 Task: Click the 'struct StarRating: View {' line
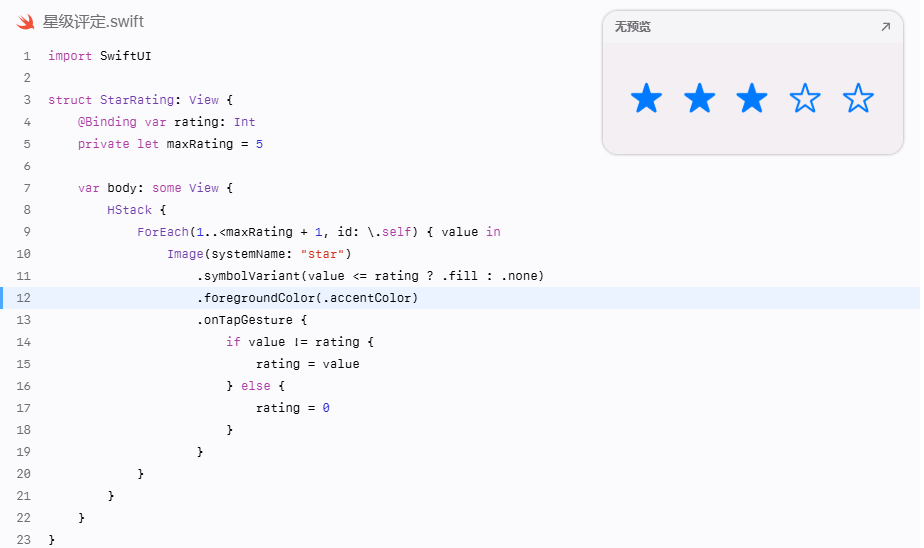click(x=140, y=100)
